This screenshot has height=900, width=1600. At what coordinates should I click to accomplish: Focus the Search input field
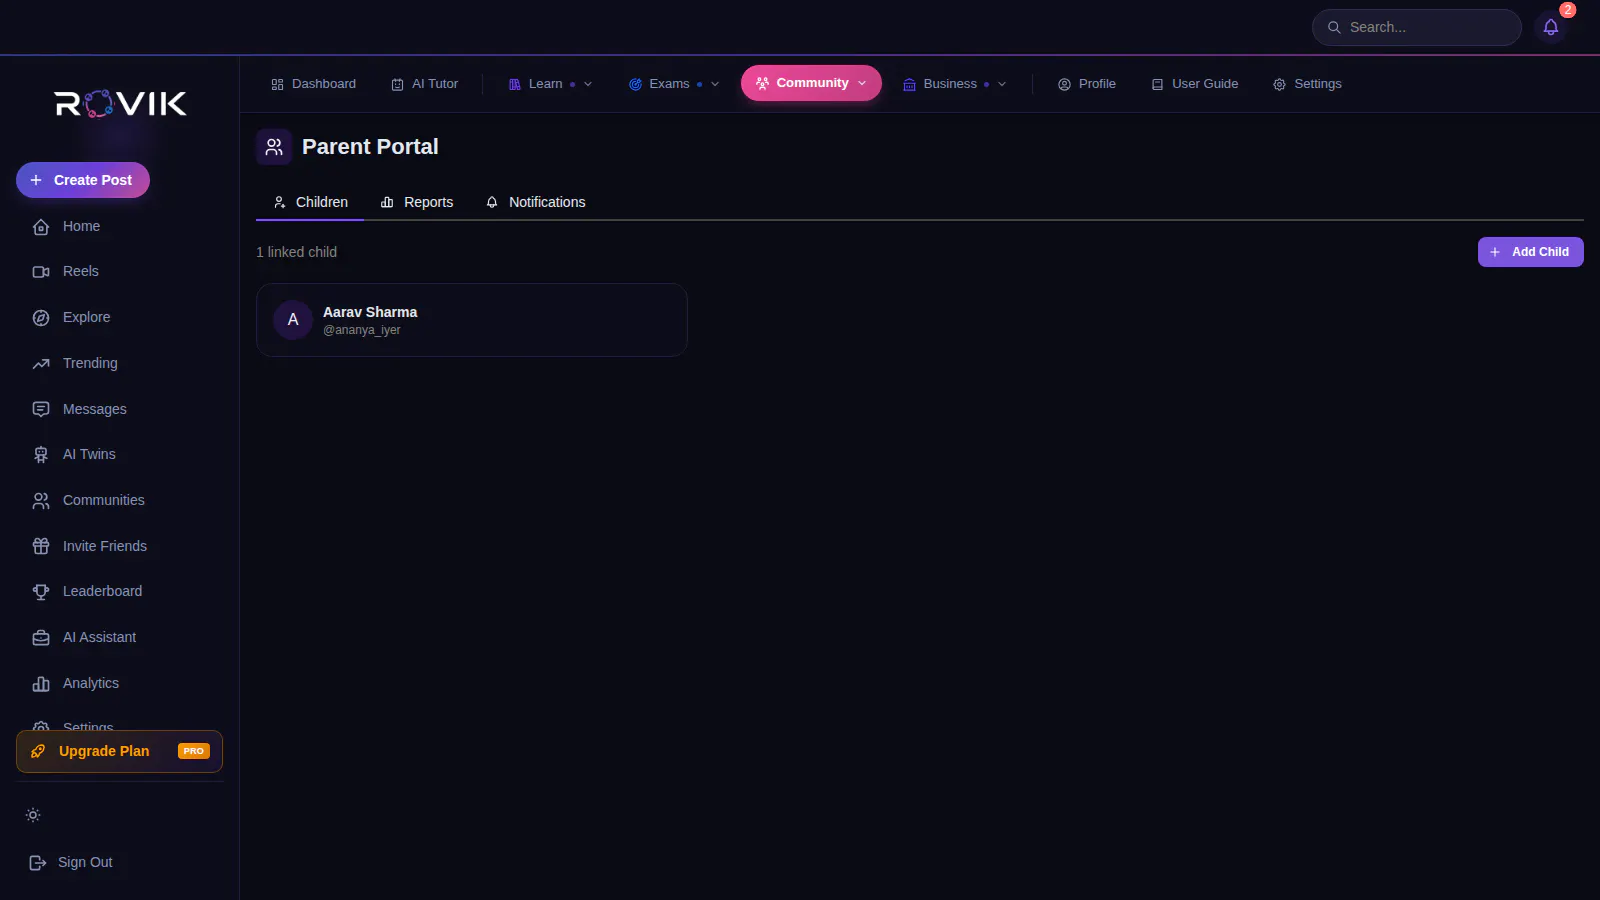pos(1417,27)
